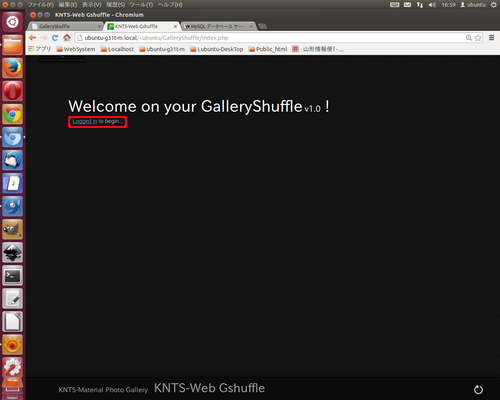Screen dimensions: 500x400
Task: Launch Firefox from the launcher
Action: pos(13,68)
